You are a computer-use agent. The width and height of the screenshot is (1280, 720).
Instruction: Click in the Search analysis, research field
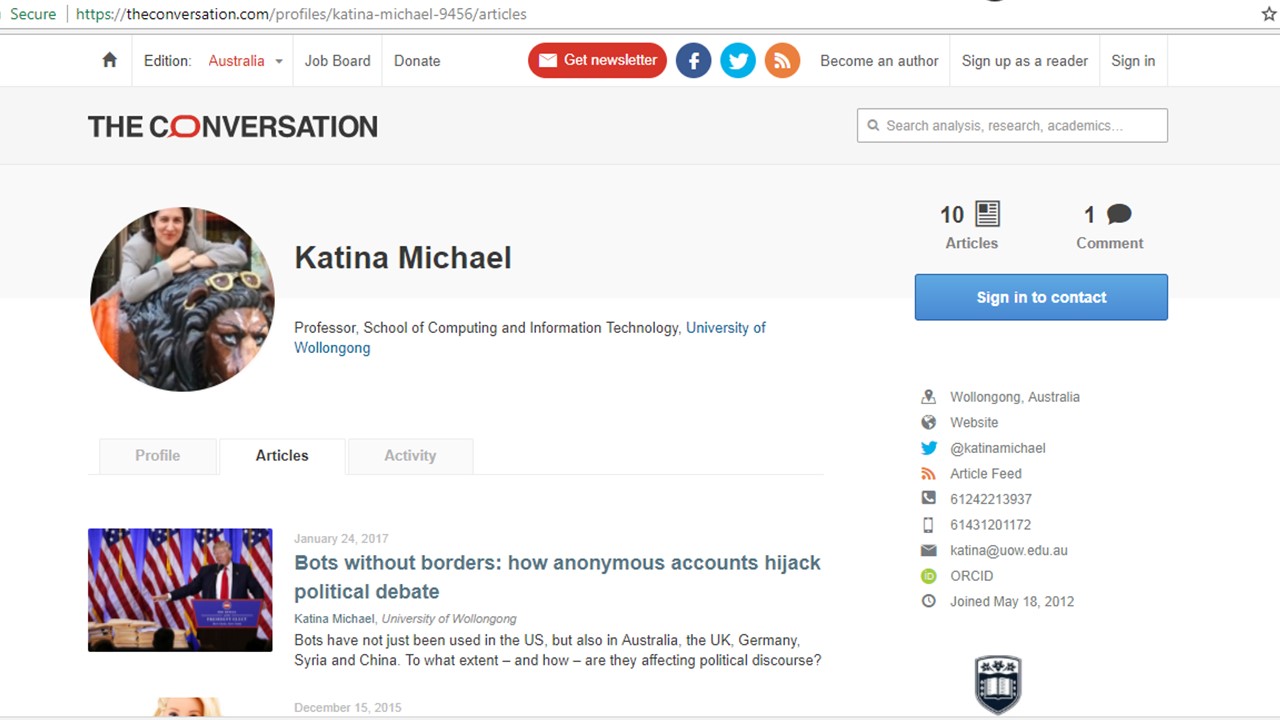click(x=1012, y=126)
